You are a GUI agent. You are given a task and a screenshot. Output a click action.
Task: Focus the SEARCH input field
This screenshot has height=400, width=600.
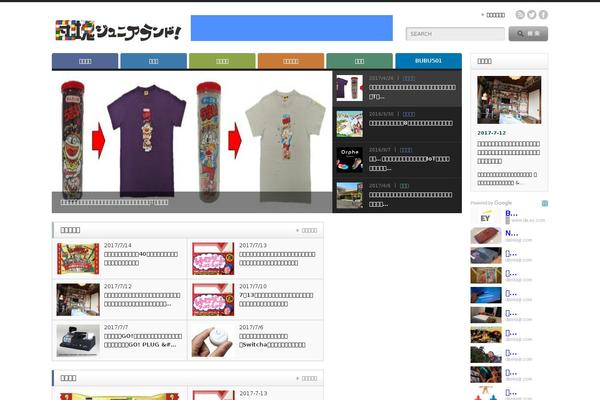coord(455,34)
